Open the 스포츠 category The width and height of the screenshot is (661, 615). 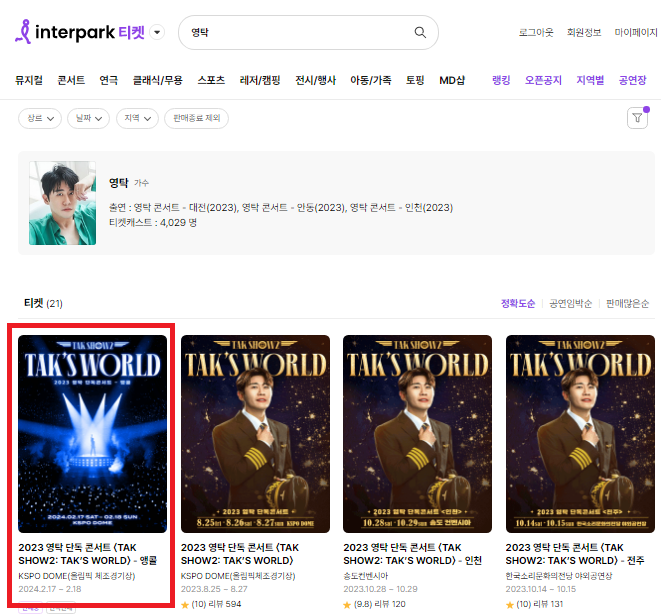pos(211,80)
